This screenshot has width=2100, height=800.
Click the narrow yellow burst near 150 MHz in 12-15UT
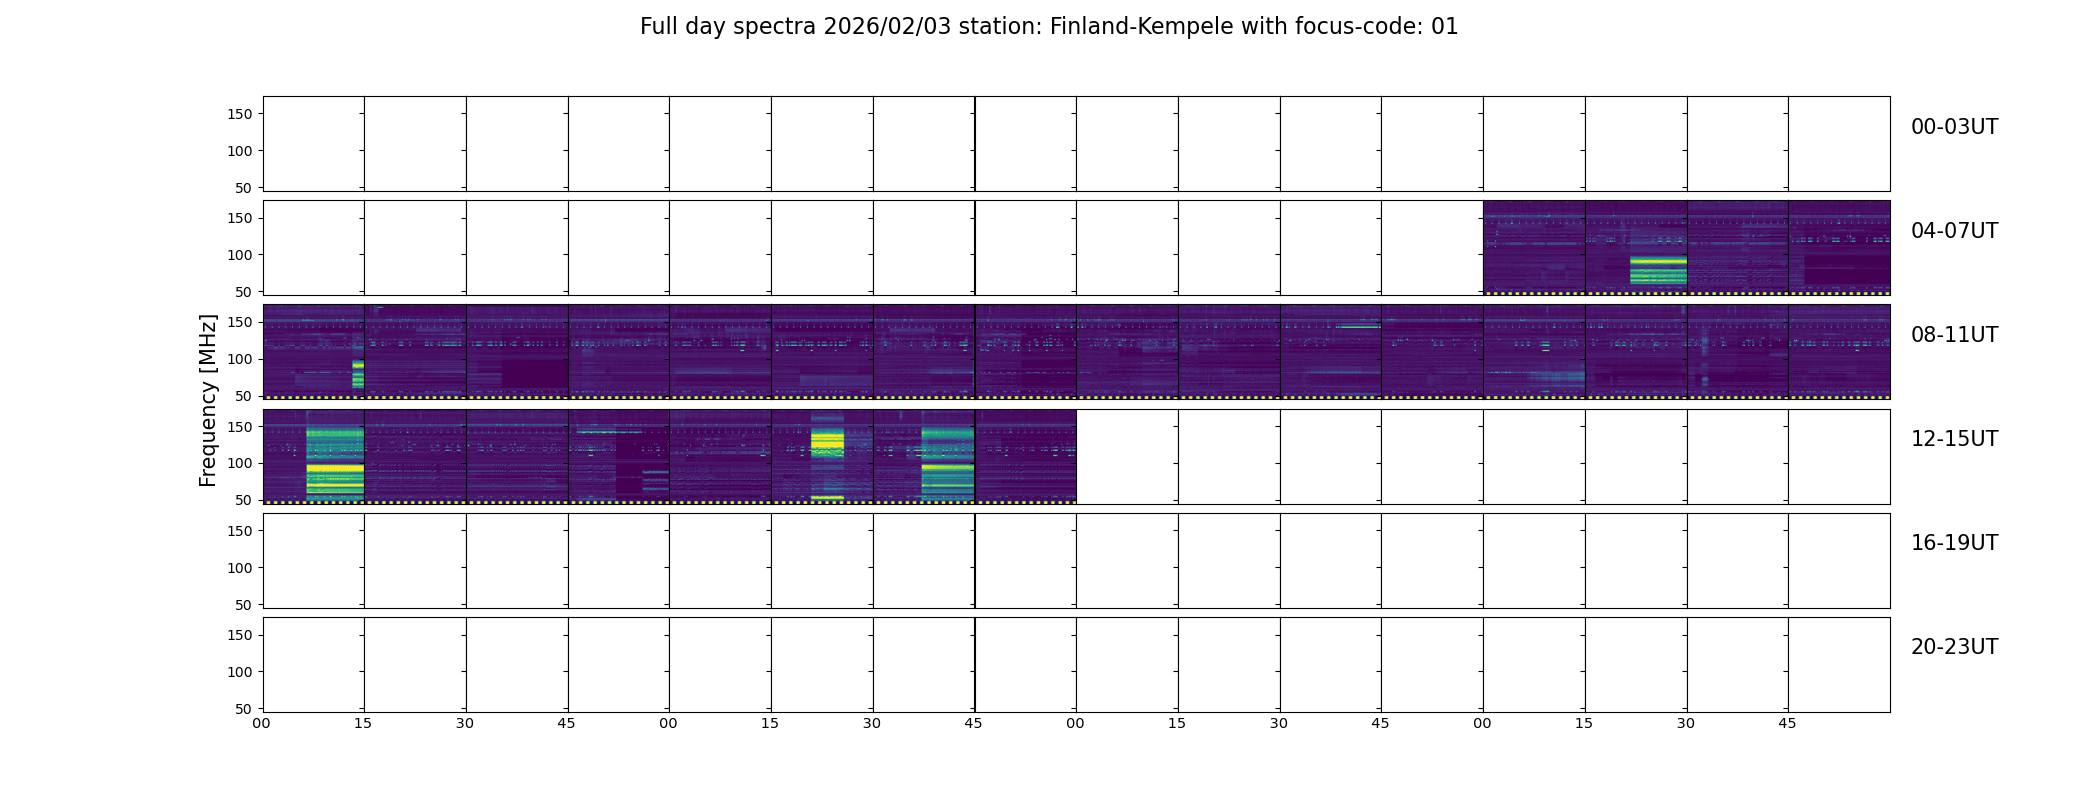click(x=827, y=444)
